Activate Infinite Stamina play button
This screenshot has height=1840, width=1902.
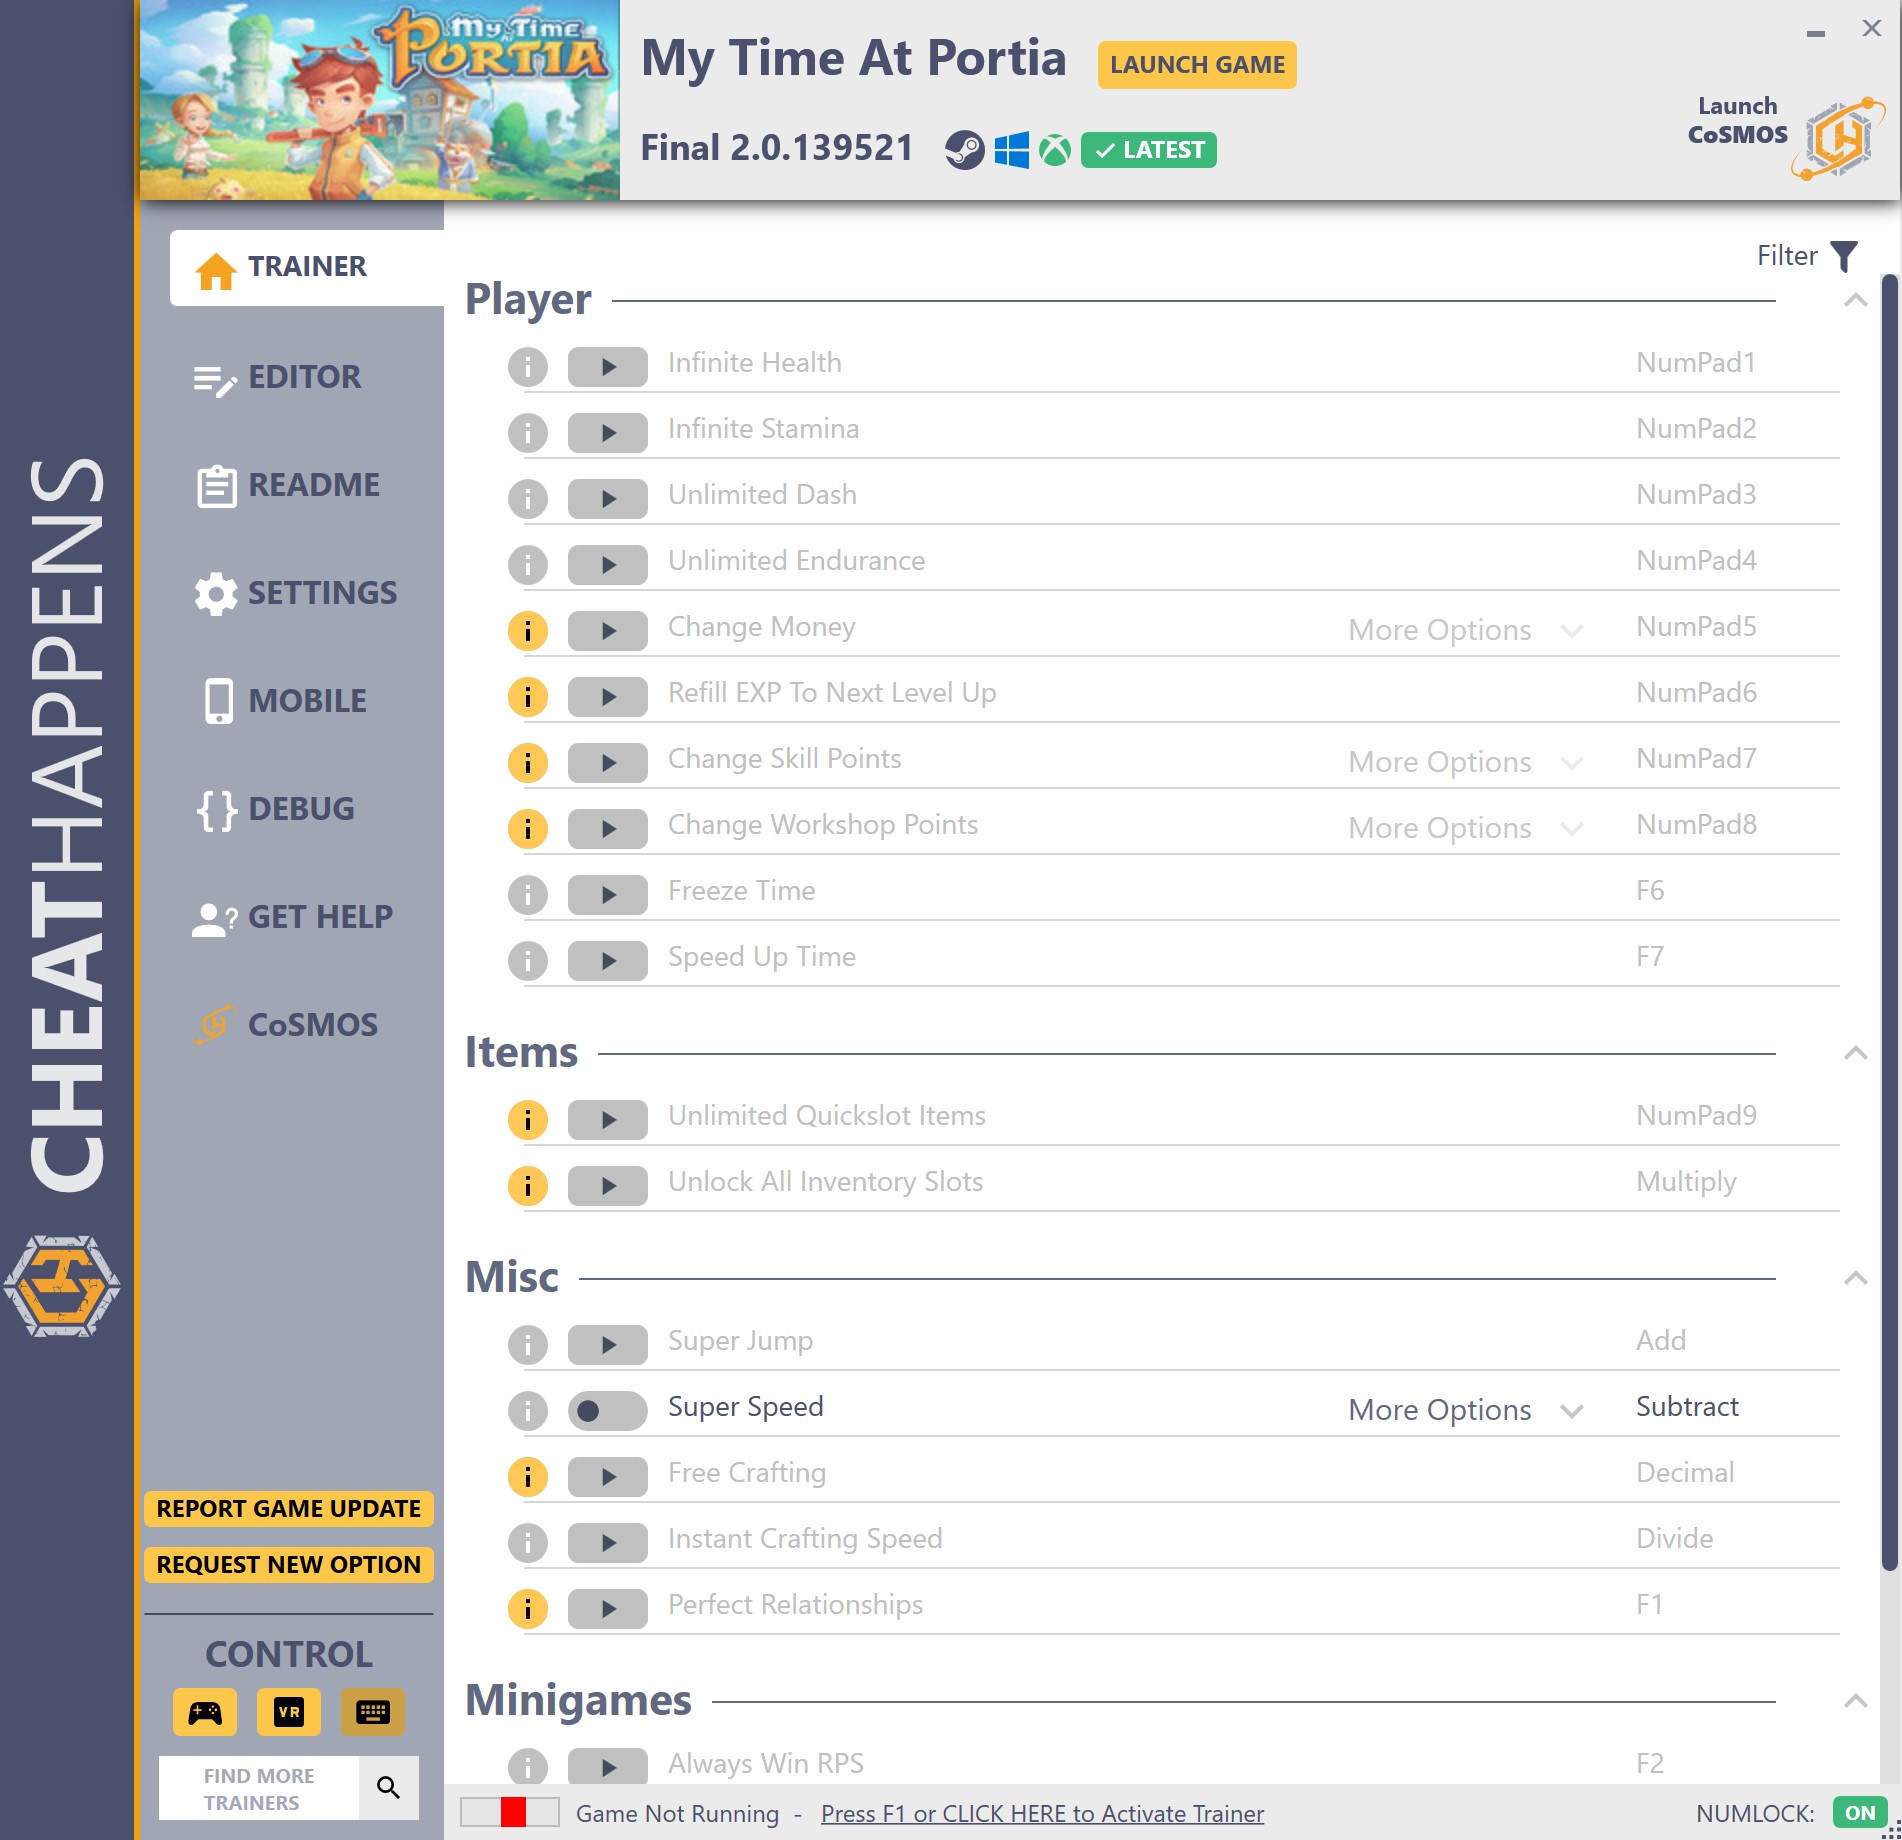tap(608, 432)
